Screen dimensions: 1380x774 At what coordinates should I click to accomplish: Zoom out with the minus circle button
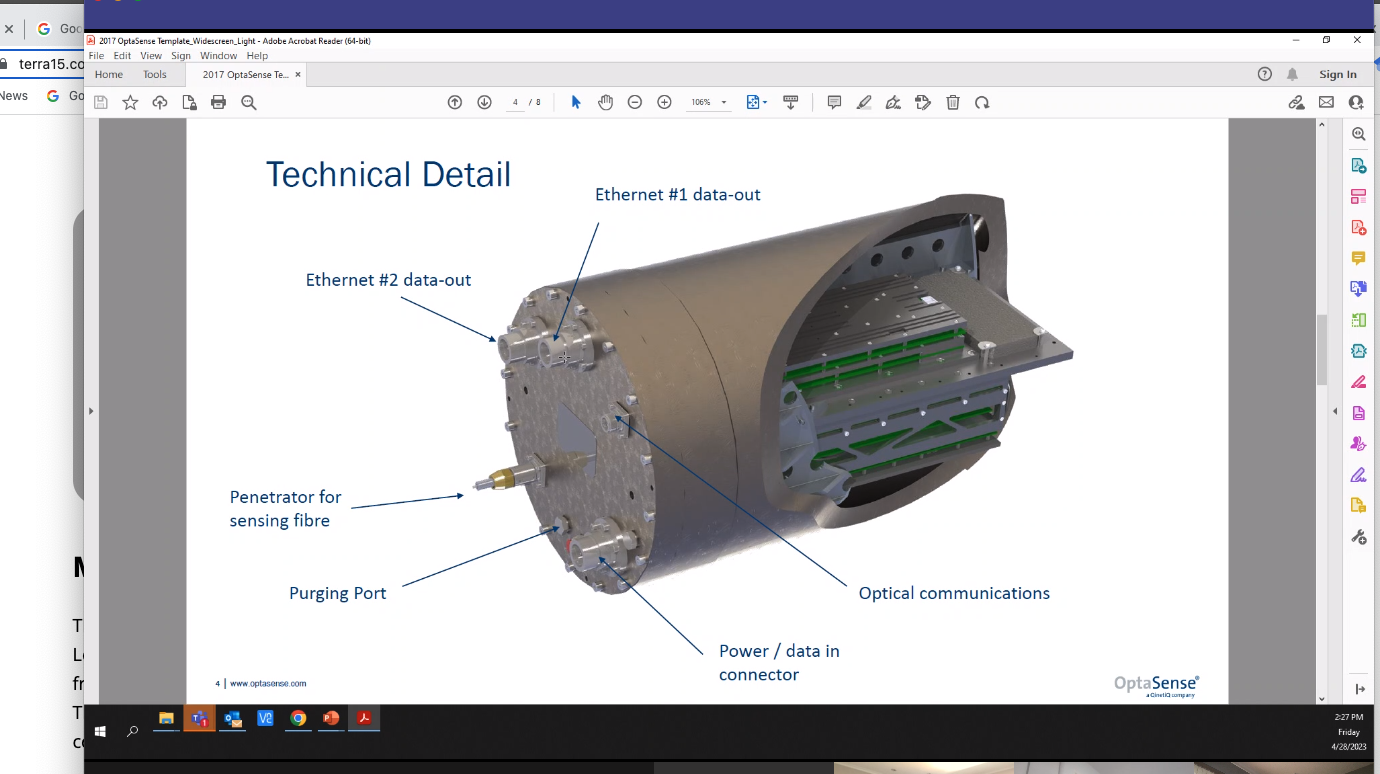tap(635, 102)
